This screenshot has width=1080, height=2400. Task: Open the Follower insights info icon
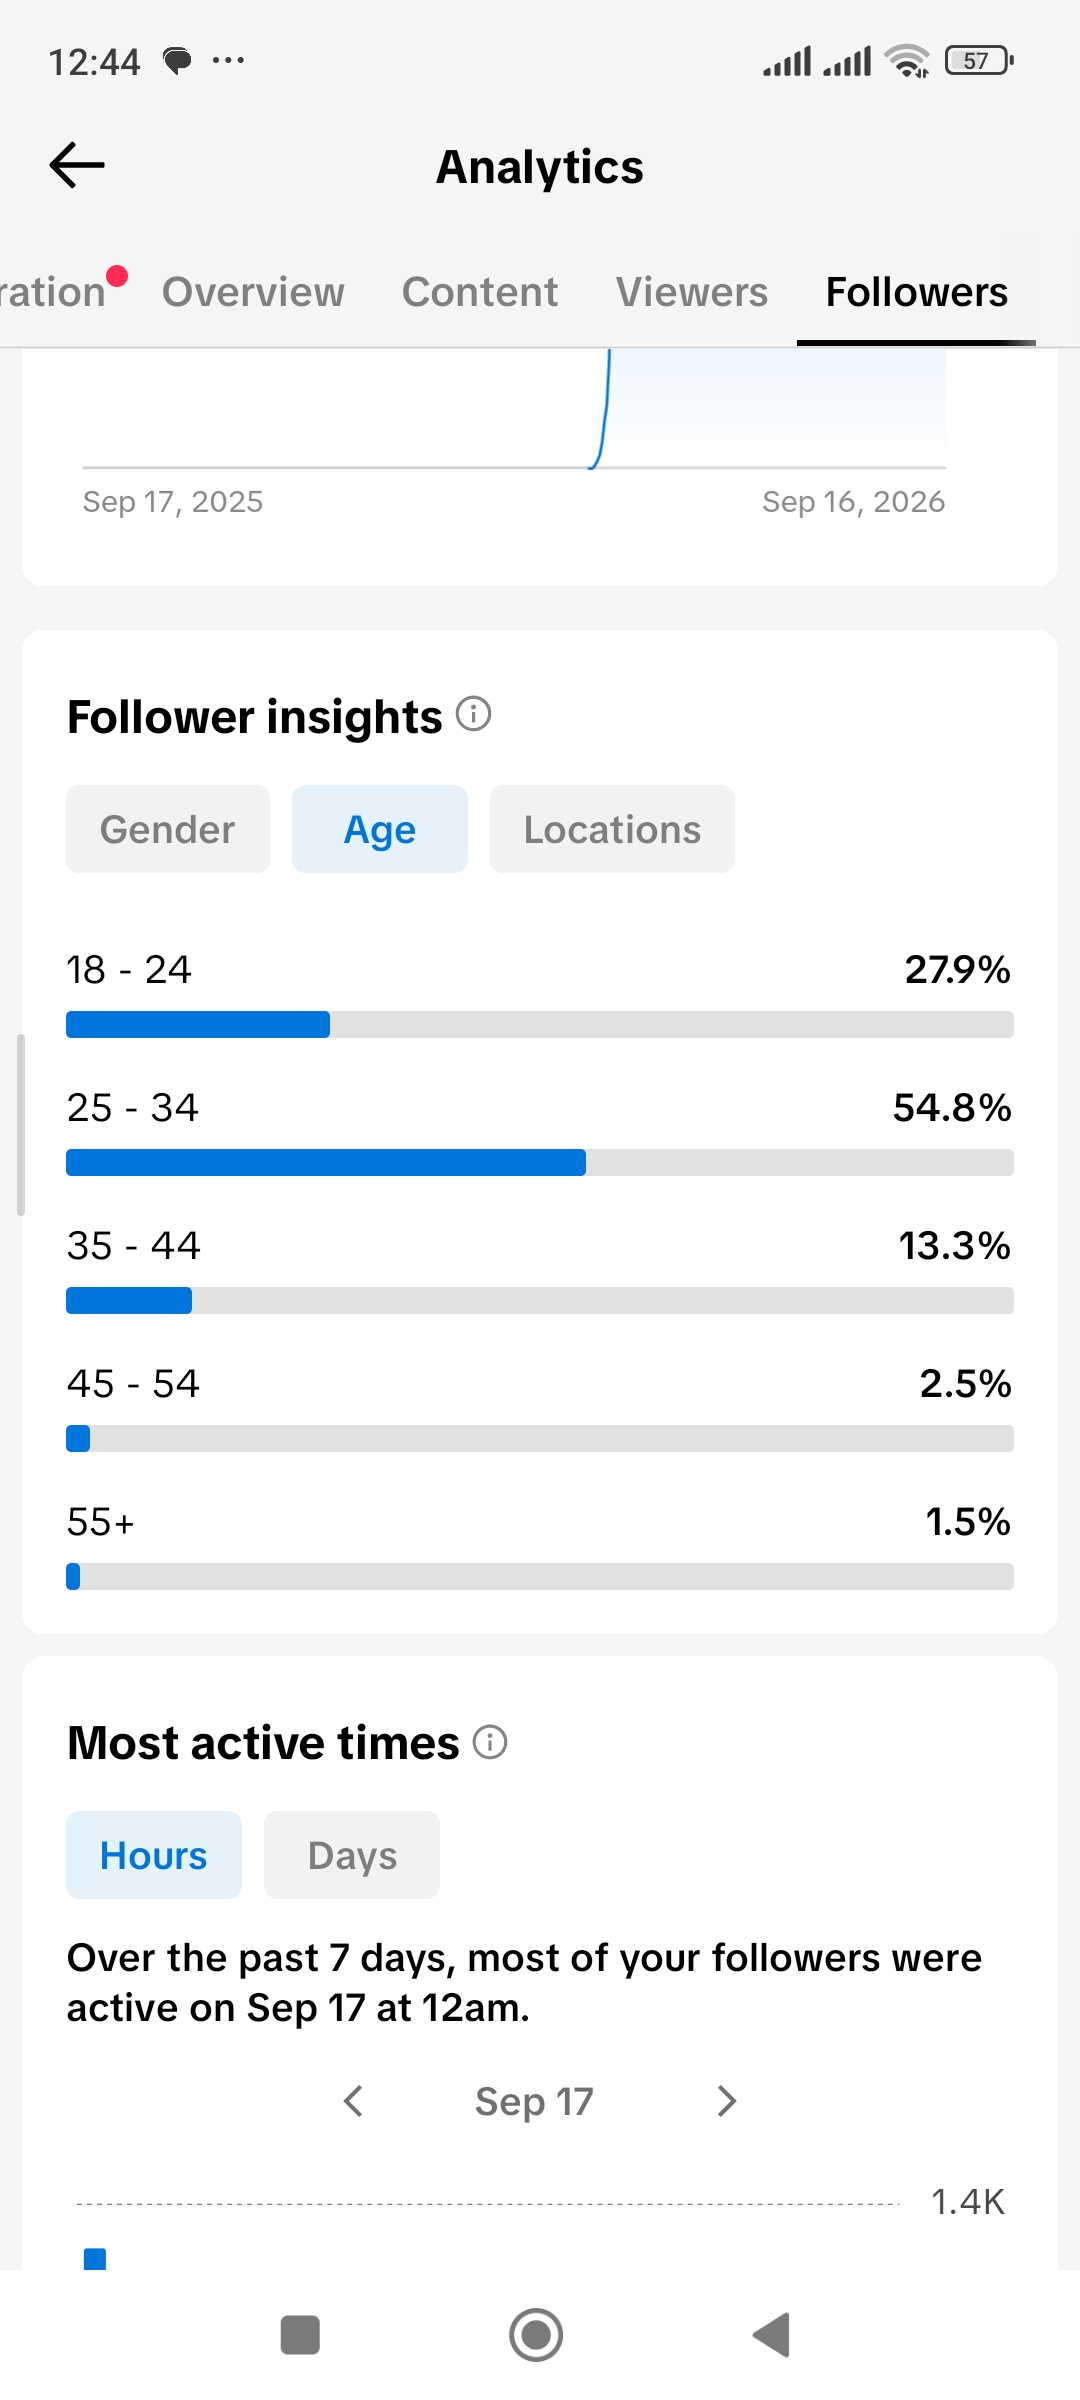tap(474, 714)
